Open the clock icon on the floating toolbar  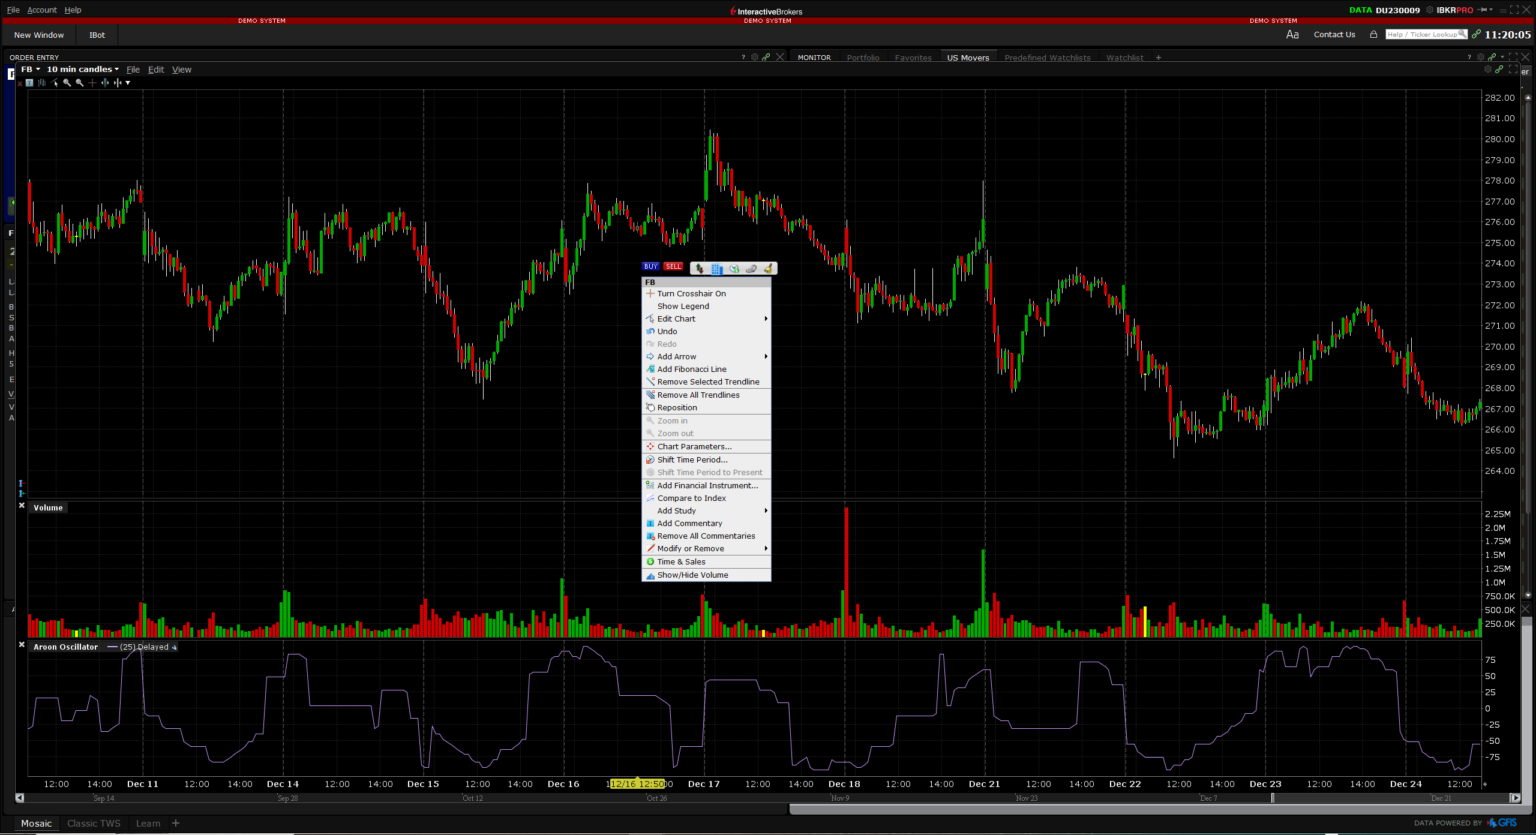pos(733,268)
